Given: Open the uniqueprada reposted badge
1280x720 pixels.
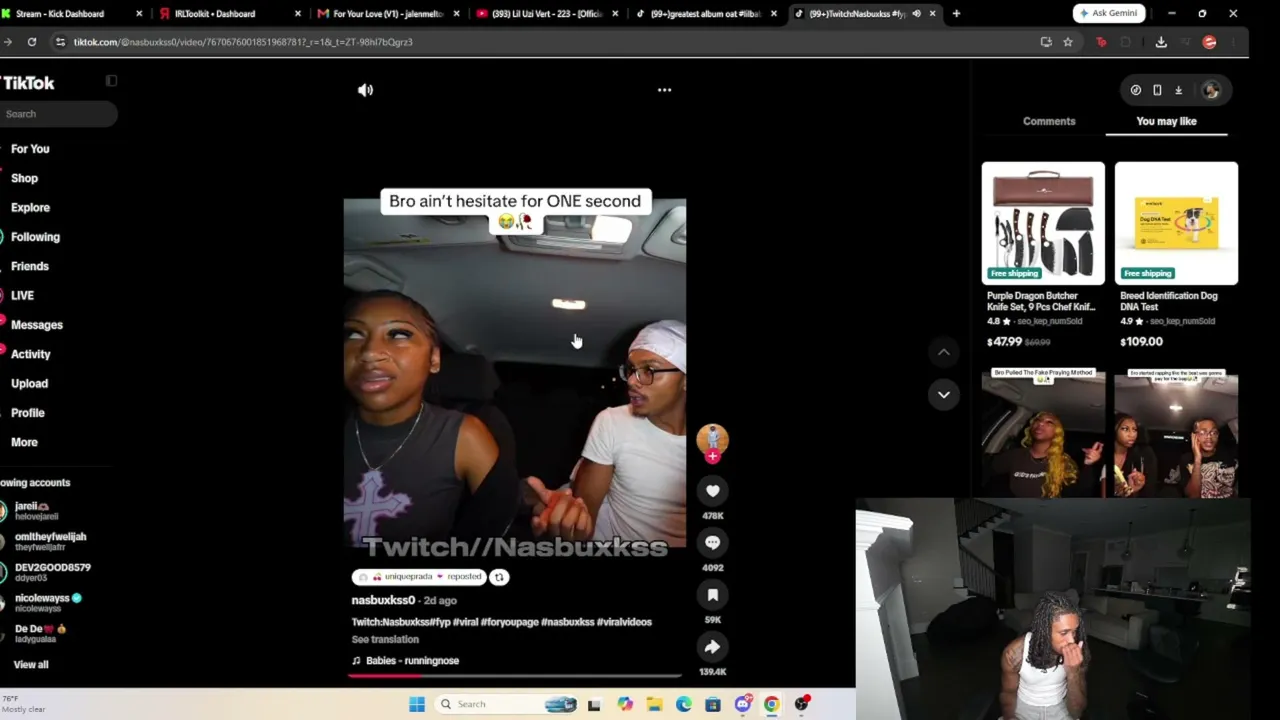Looking at the screenshot, I should pos(420,577).
